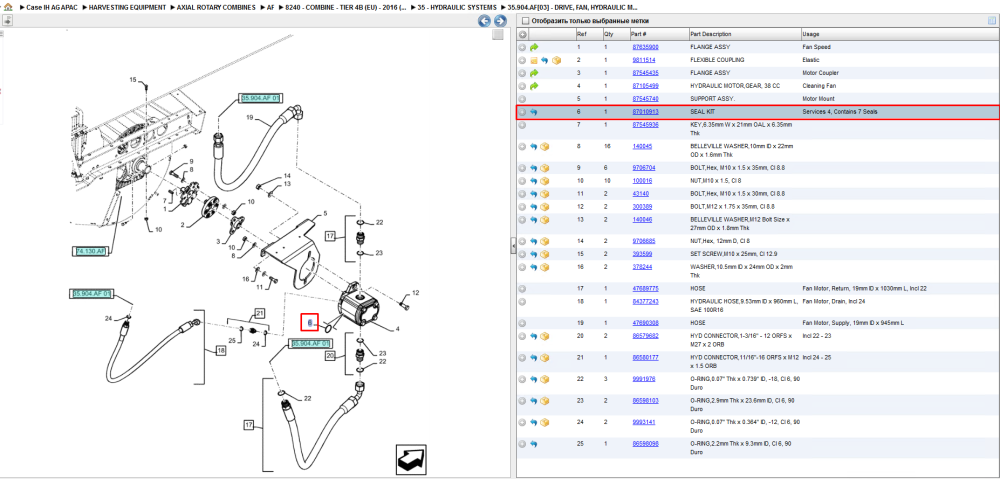Click green arrow icon for FLANGE ASSY 87545435
1000x479 pixels.
(x=534, y=73)
